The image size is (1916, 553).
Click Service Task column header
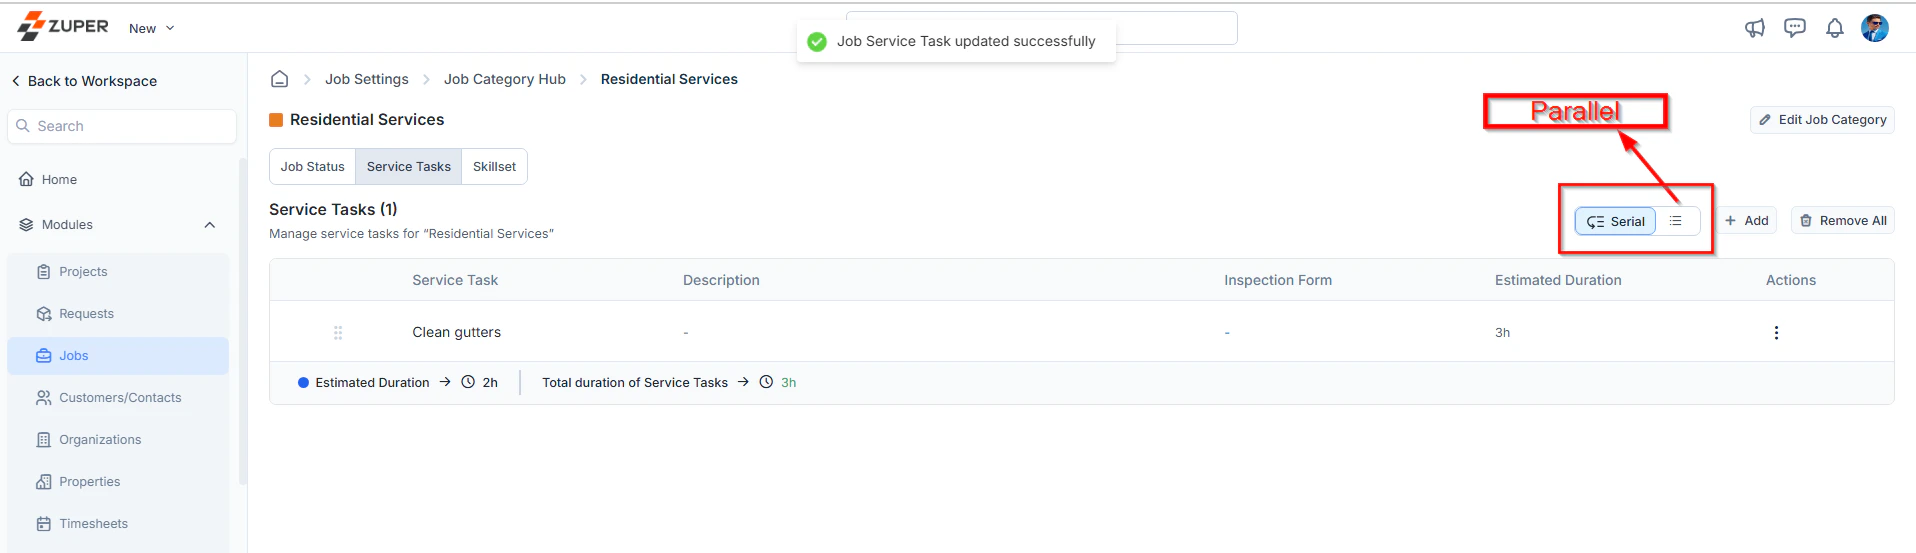point(455,281)
